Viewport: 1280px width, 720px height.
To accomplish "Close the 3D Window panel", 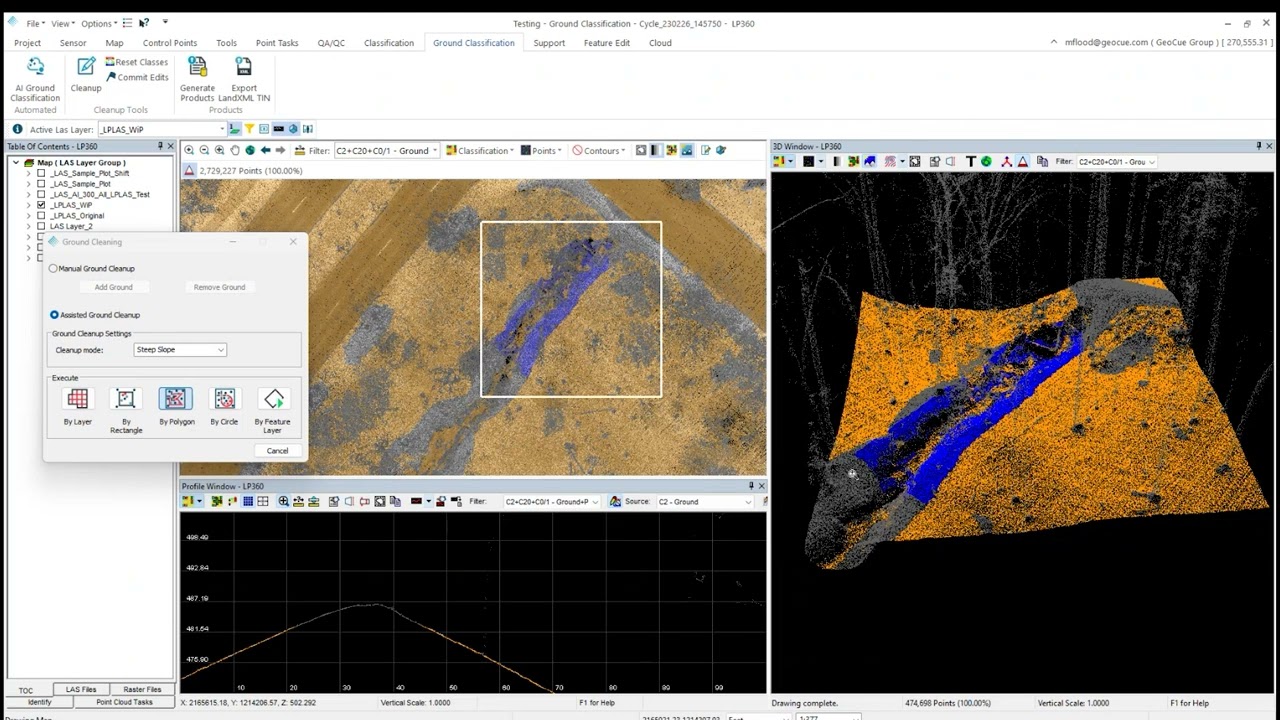I will (x=1269, y=146).
